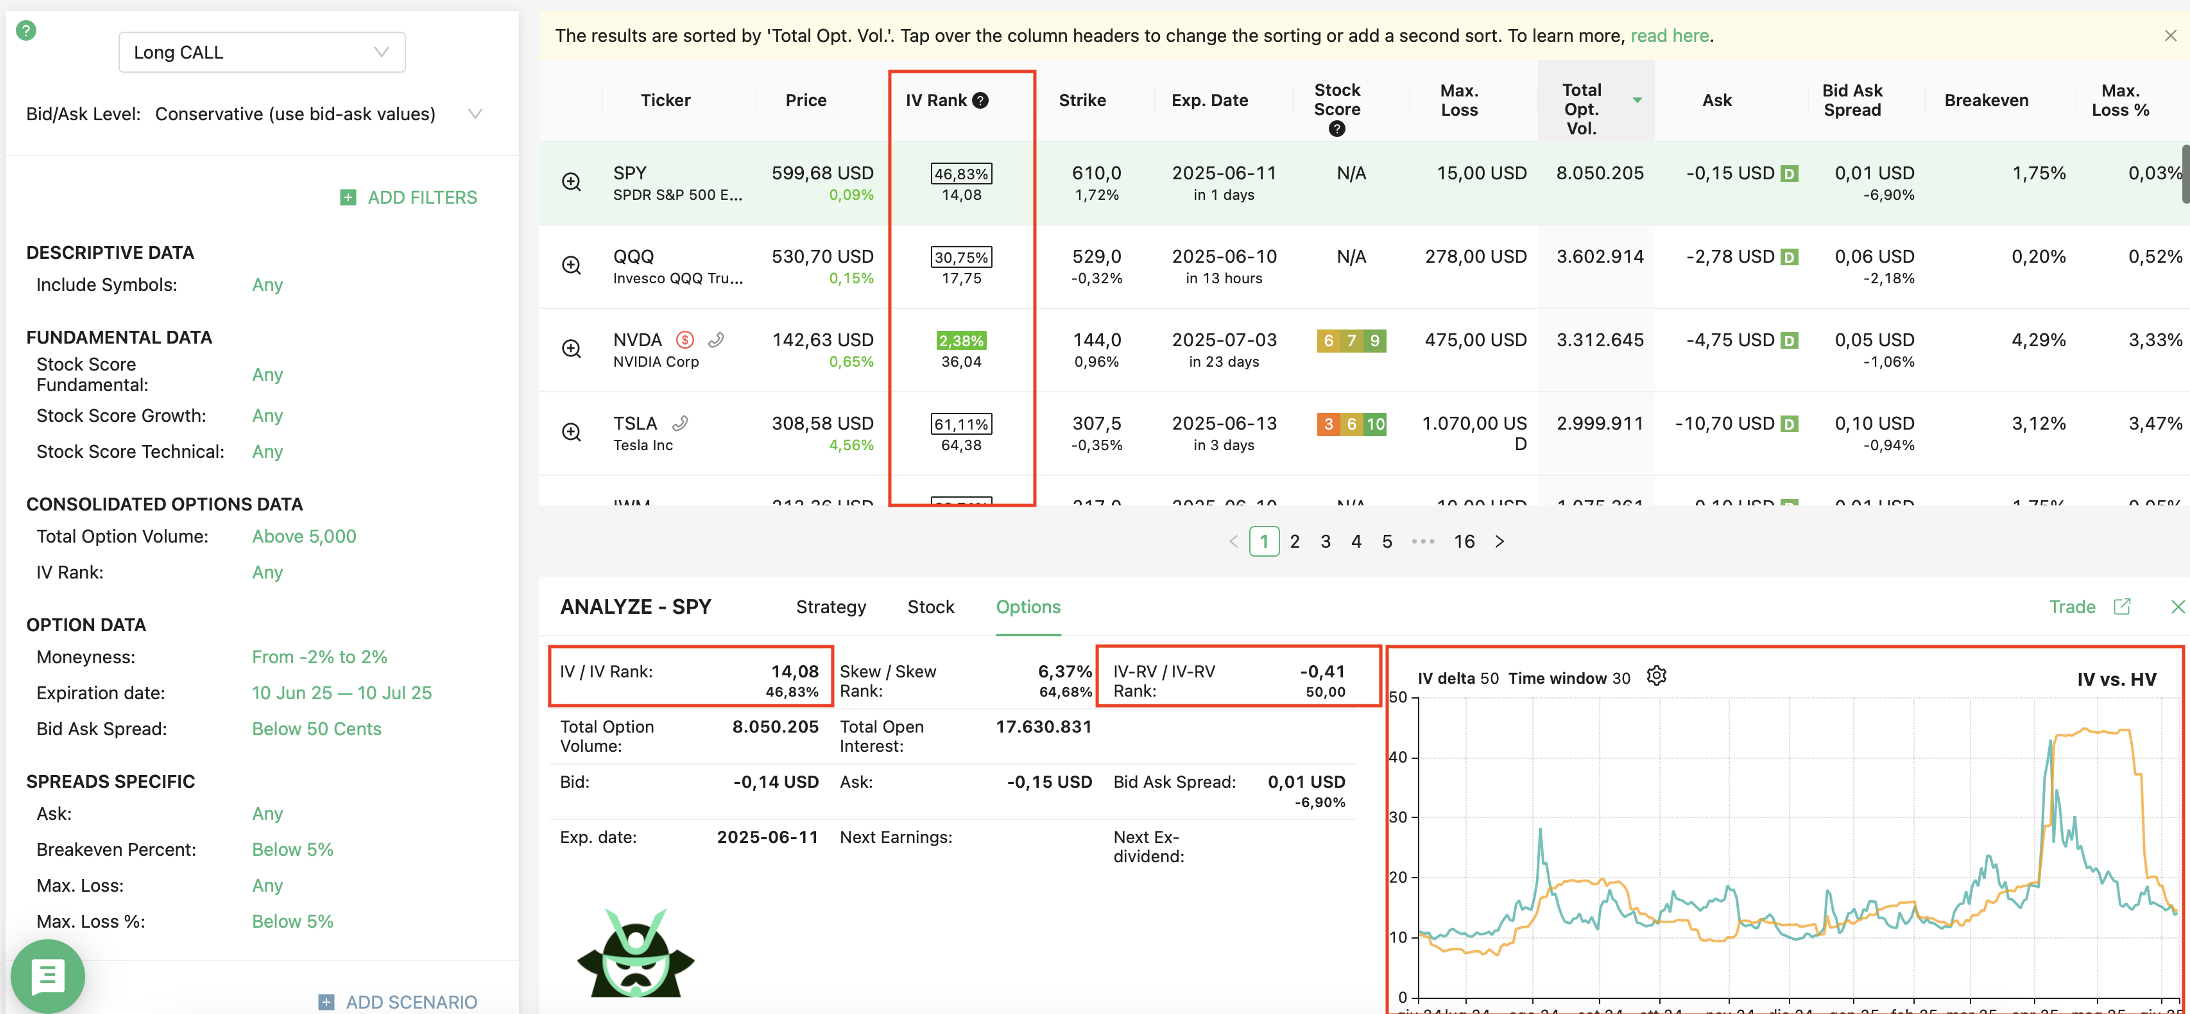
Task: Open IV chart settings gear icon
Action: click(1657, 677)
